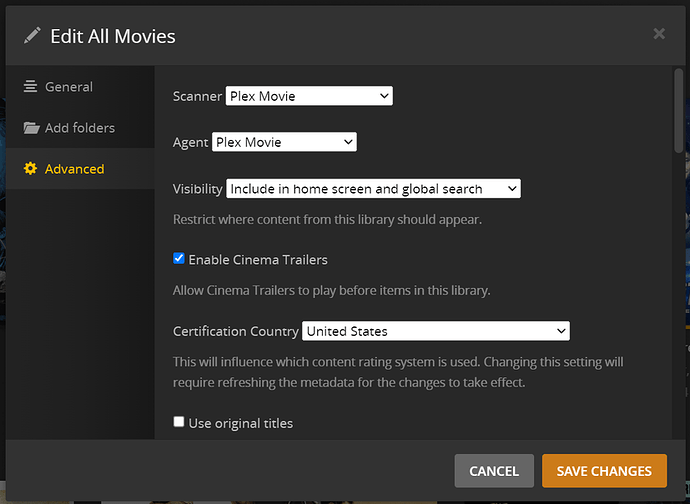Open the Add folders tab
The image size is (690, 504).
pos(79,128)
